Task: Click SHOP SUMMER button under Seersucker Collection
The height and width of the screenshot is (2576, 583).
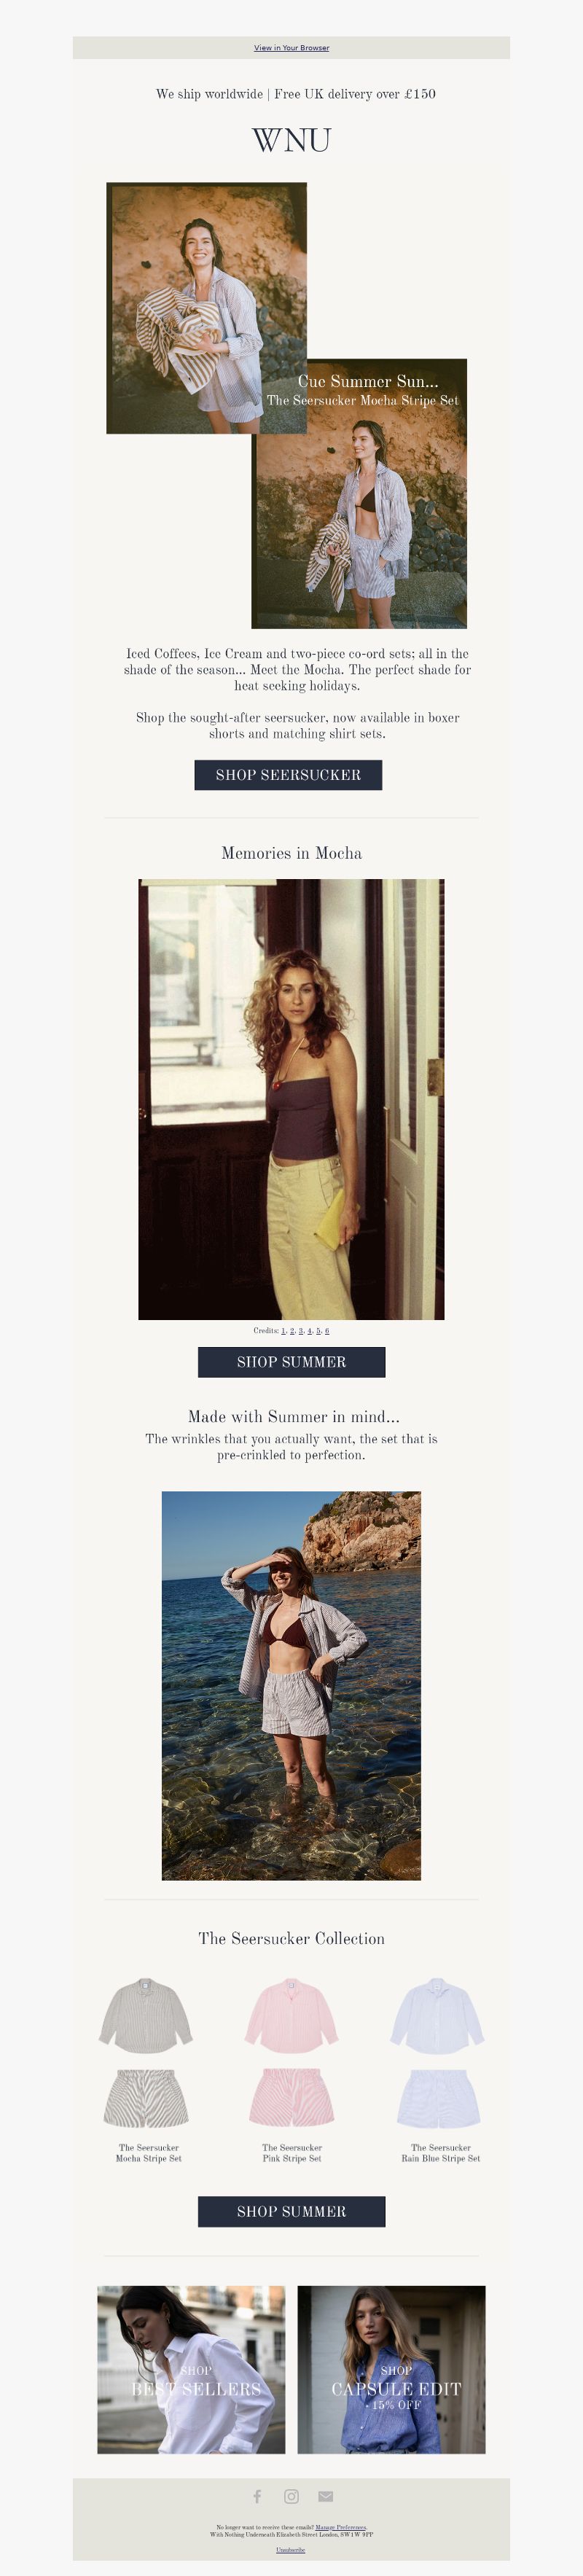Action: (x=291, y=2211)
